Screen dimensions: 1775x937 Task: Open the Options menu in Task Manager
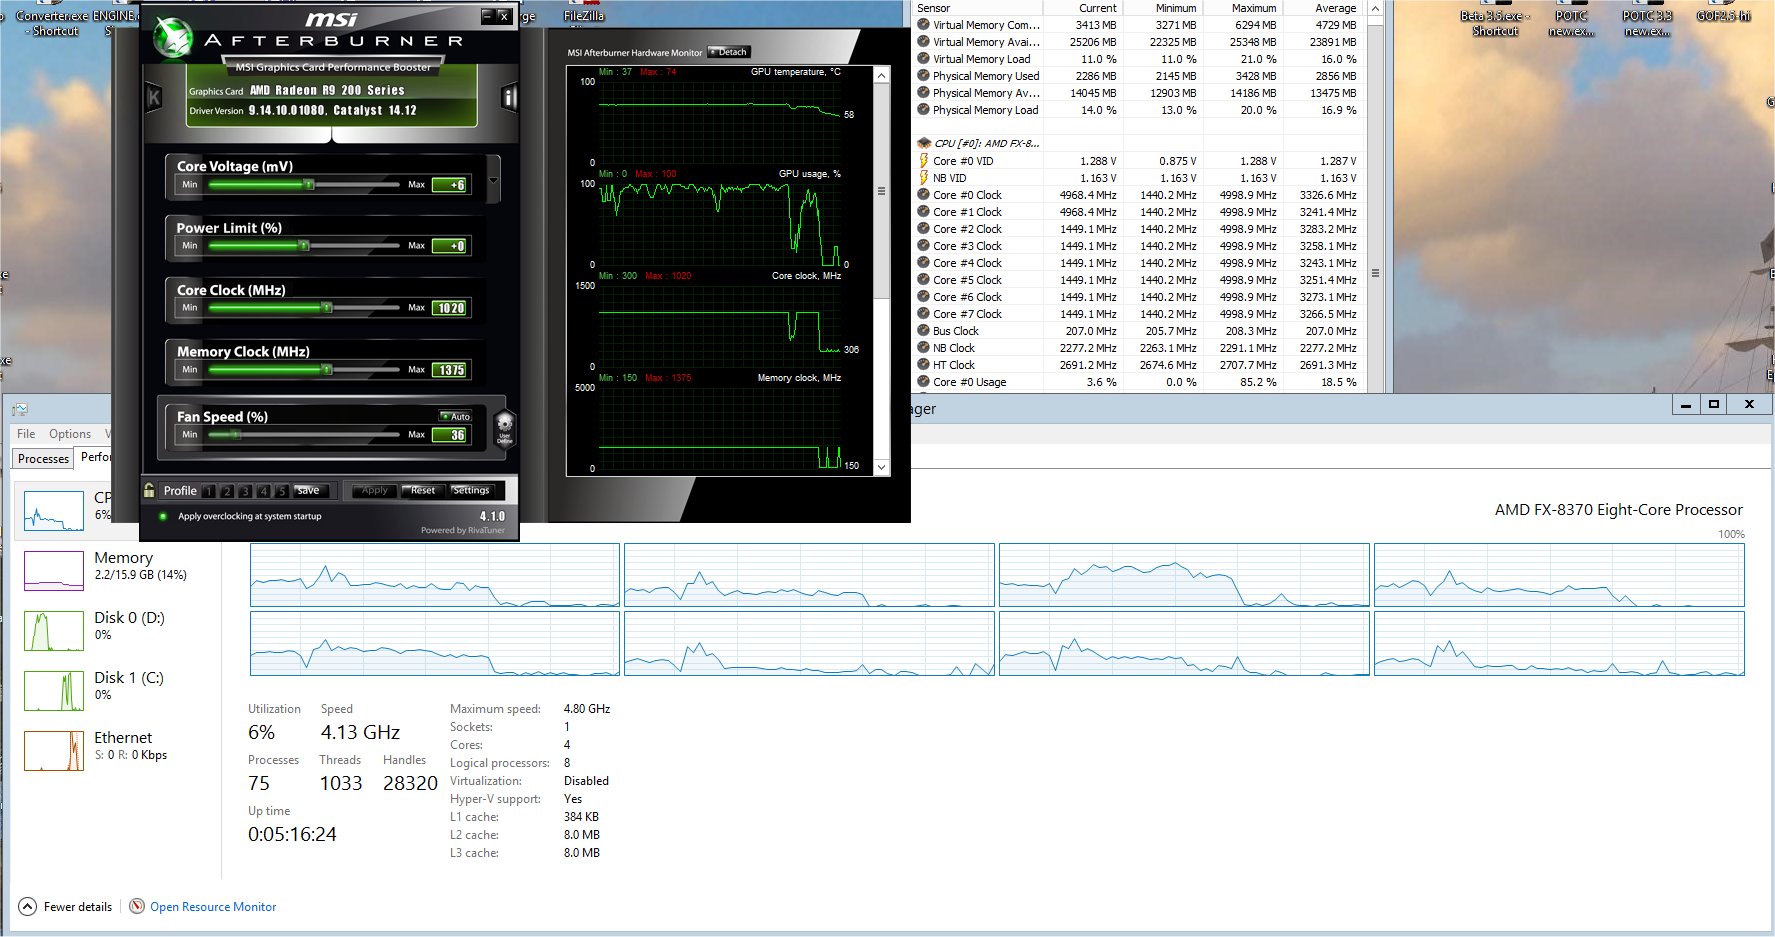(70, 434)
